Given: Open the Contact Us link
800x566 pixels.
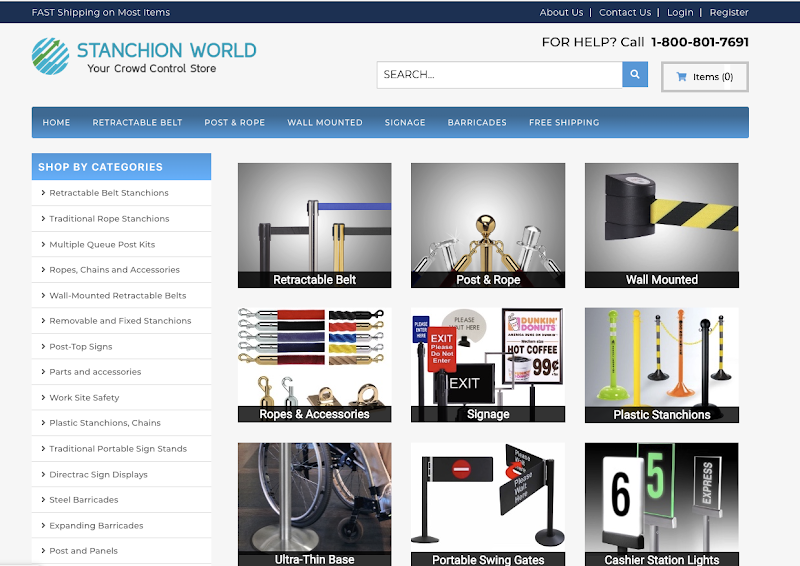Looking at the screenshot, I should coord(624,12).
